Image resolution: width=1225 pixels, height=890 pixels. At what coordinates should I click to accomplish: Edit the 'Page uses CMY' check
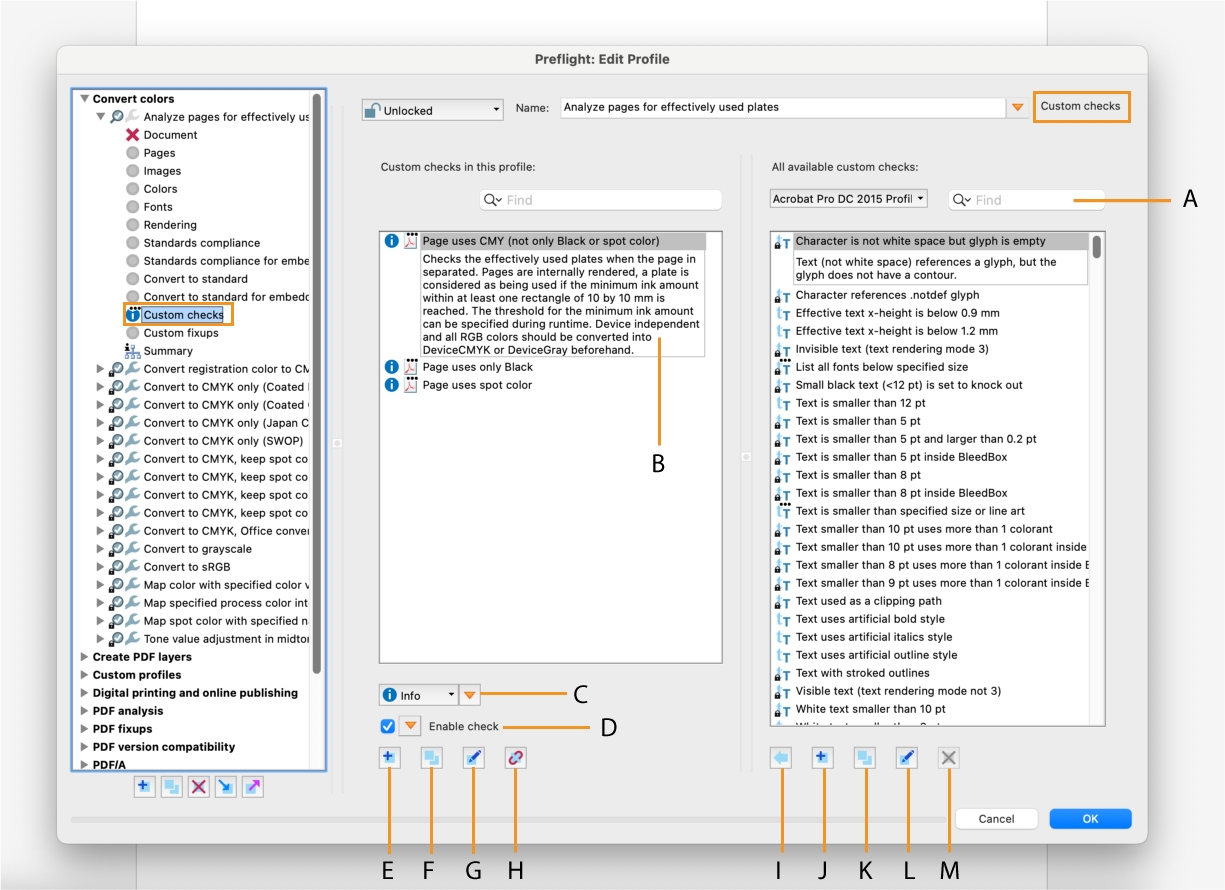click(474, 757)
